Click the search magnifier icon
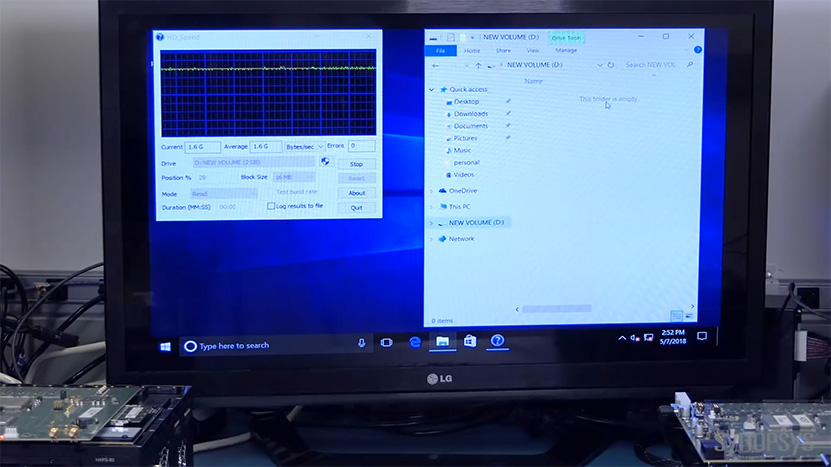The image size is (831, 467). [690, 65]
